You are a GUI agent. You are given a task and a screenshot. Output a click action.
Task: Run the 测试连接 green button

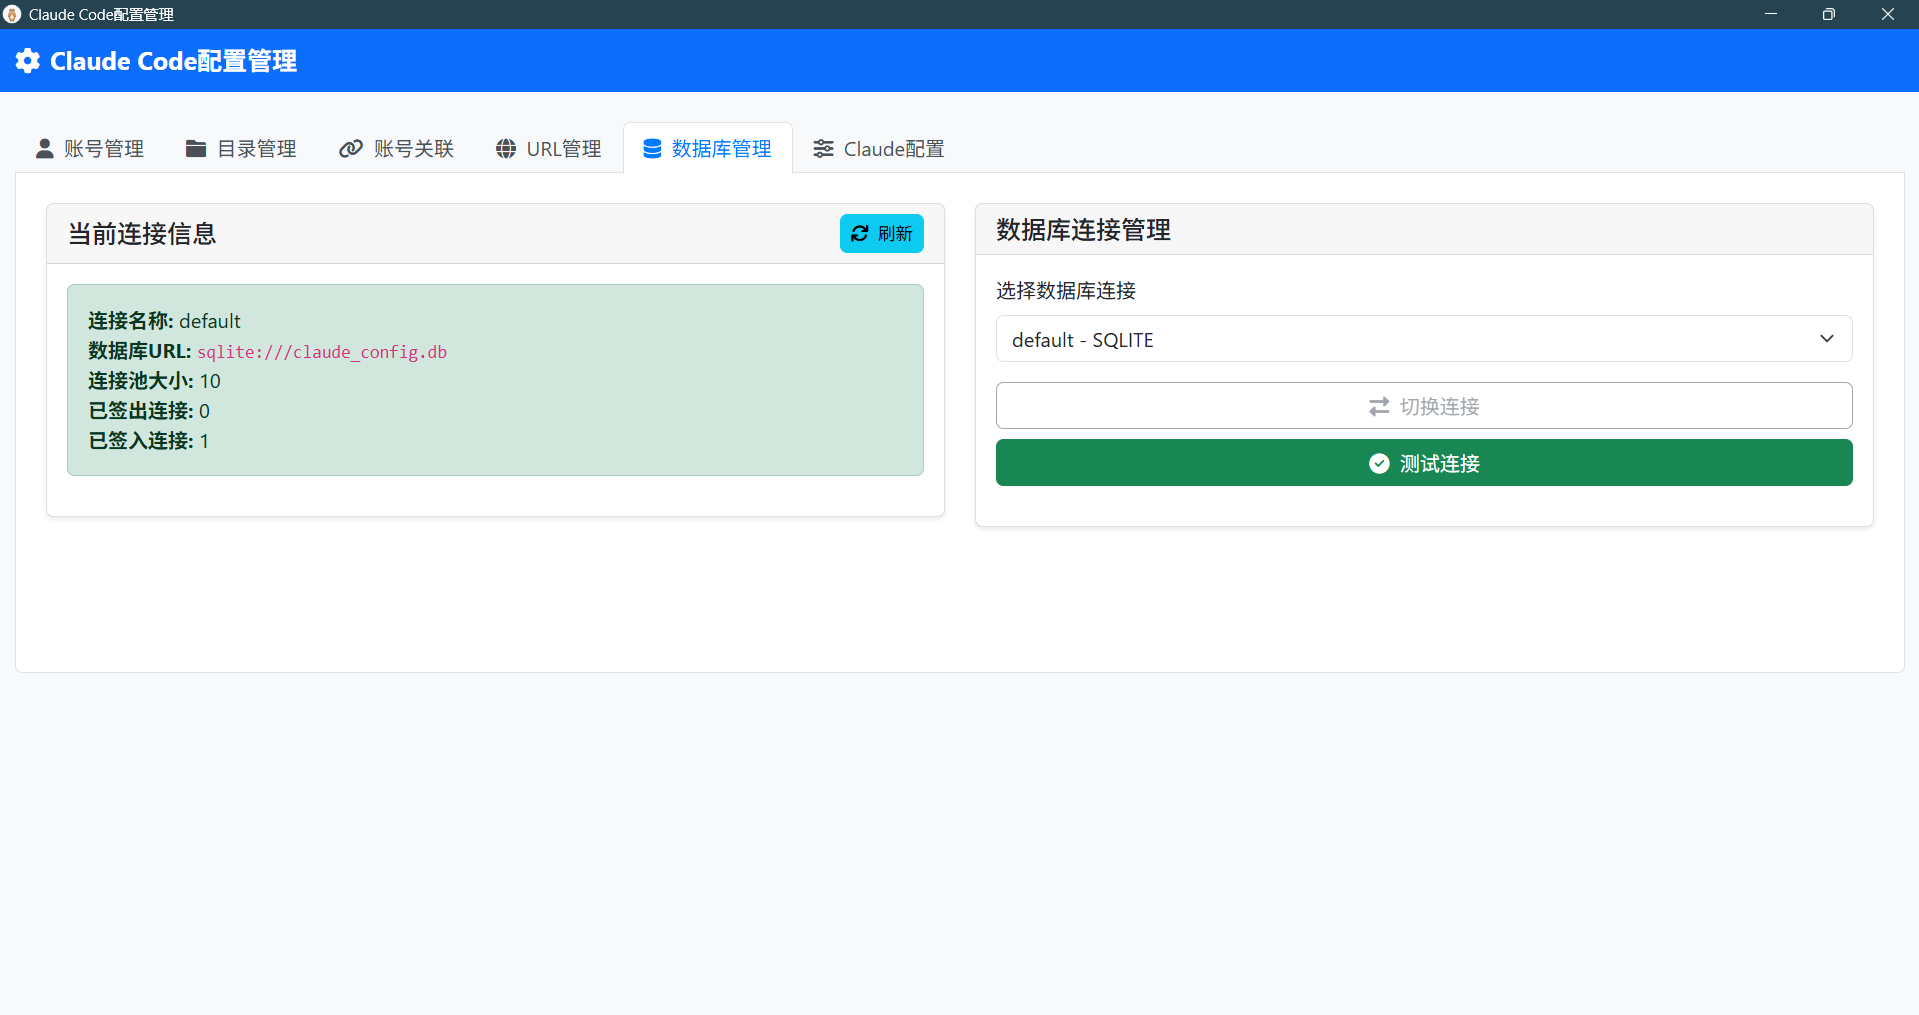(x=1424, y=463)
